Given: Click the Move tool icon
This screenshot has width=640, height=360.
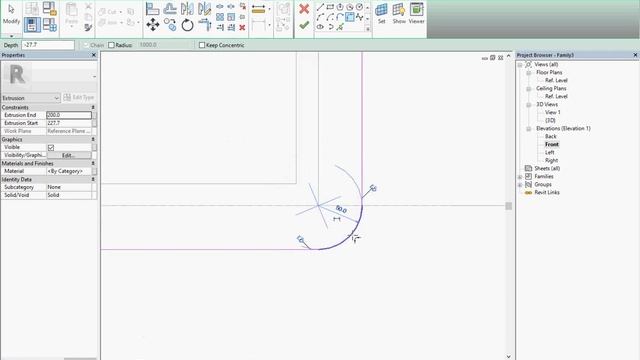Looking at the screenshot, I should pos(153,25).
